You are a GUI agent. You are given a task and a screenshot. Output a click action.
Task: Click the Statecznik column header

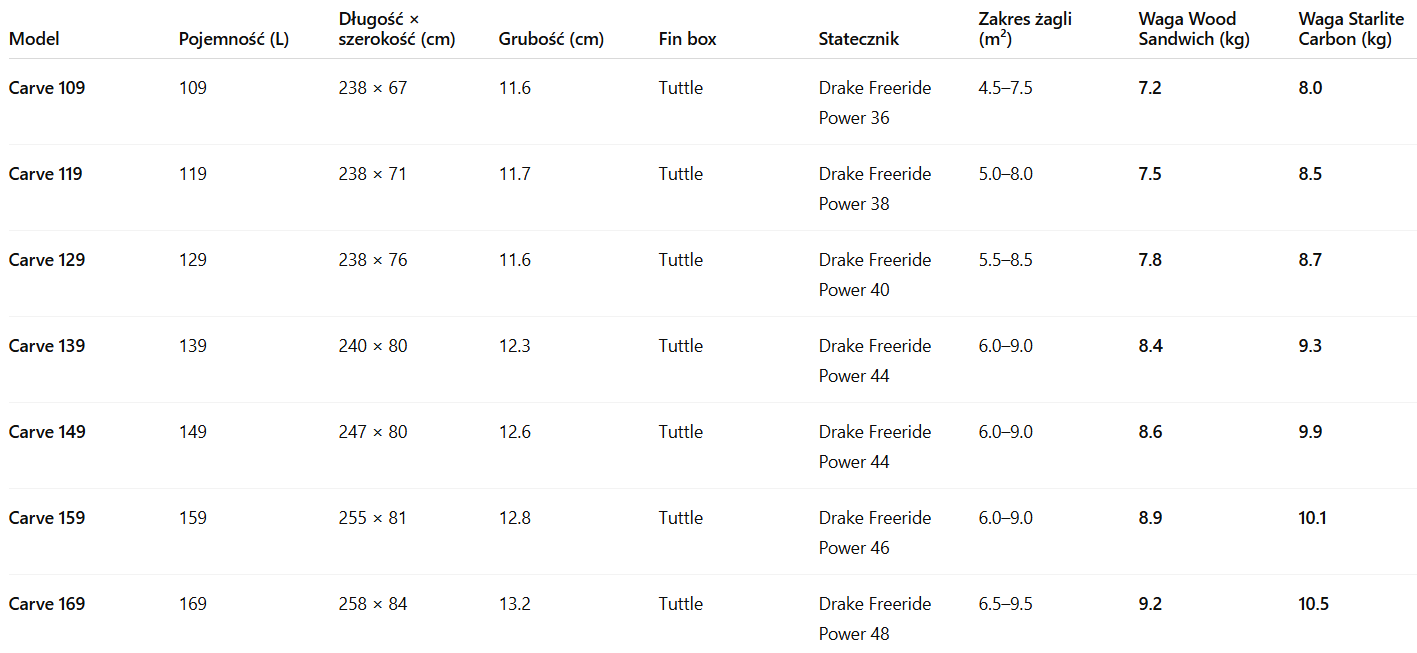pos(858,39)
